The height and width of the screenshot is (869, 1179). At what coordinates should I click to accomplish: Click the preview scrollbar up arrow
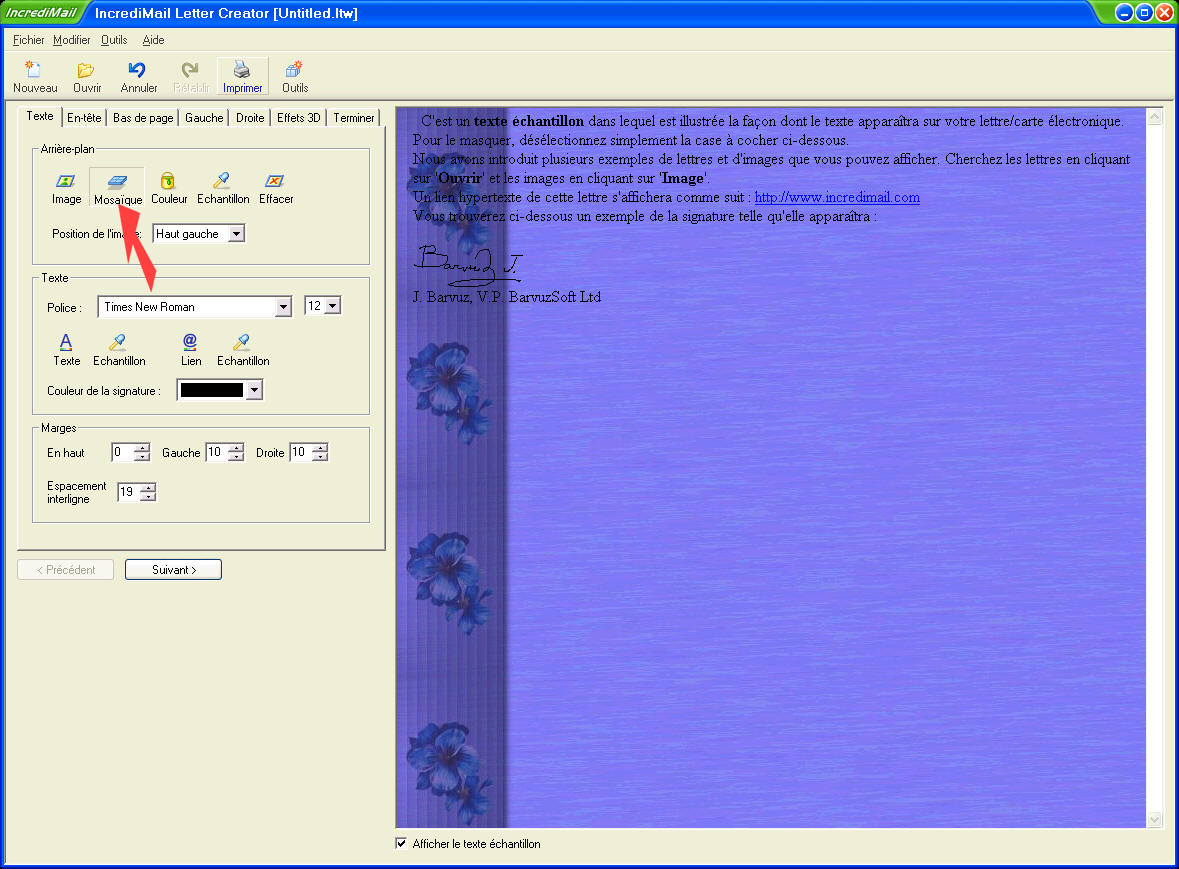(x=1155, y=117)
